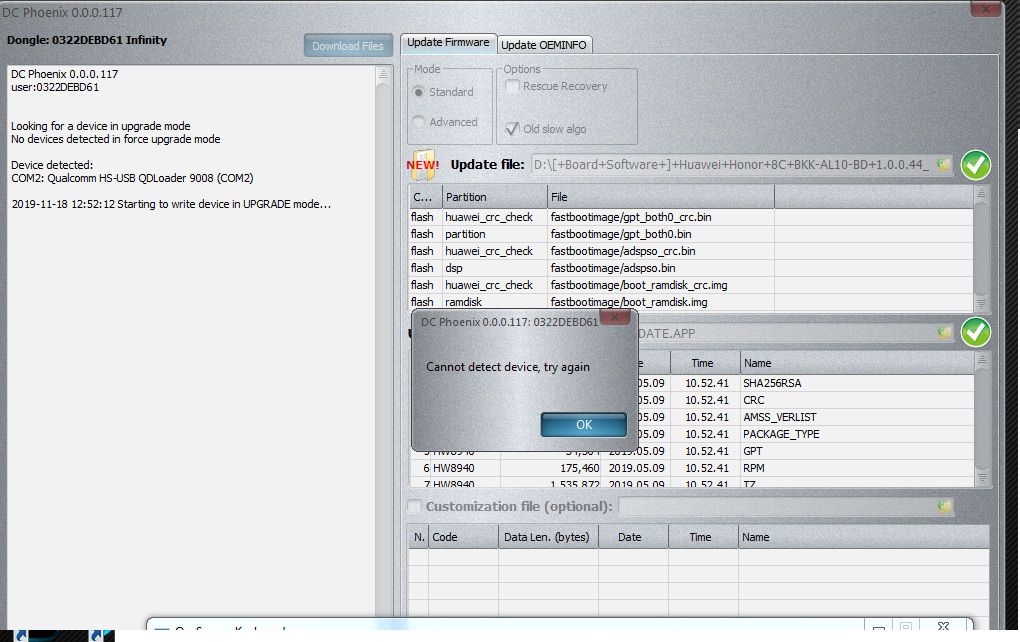
Task: Select the dsp partition row
Action: (691, 268)
